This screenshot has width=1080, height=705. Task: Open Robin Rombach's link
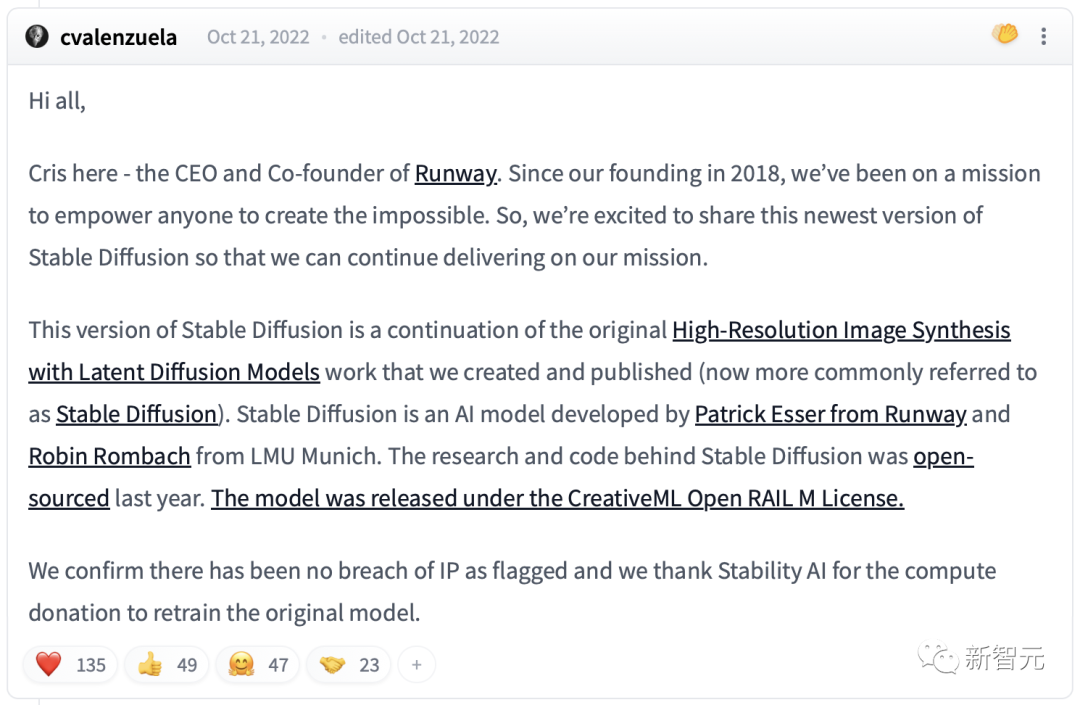coord(109,456)
